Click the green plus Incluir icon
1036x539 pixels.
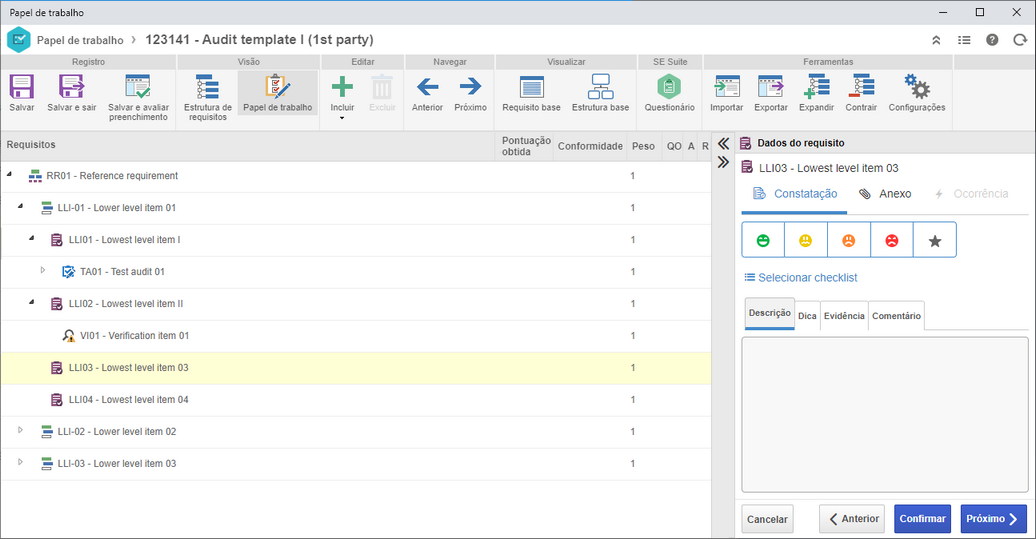click(x=342, y=87)
